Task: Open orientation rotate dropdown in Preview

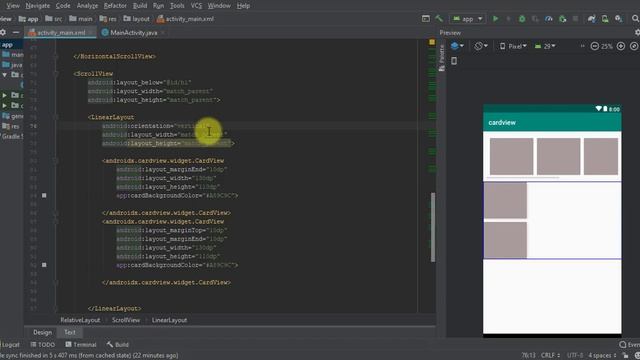Action: 481,46
